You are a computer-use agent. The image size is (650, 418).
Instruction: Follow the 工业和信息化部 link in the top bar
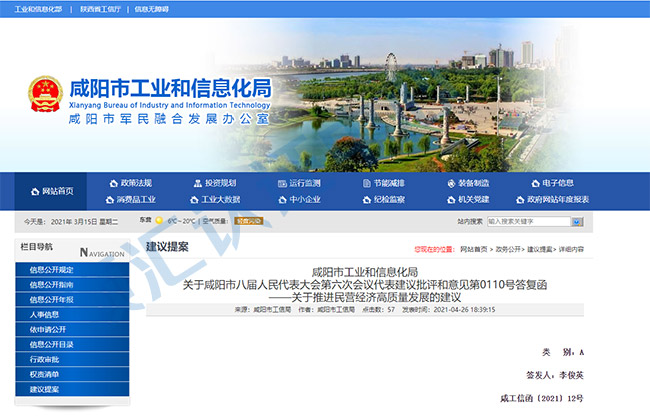point(38,9)
